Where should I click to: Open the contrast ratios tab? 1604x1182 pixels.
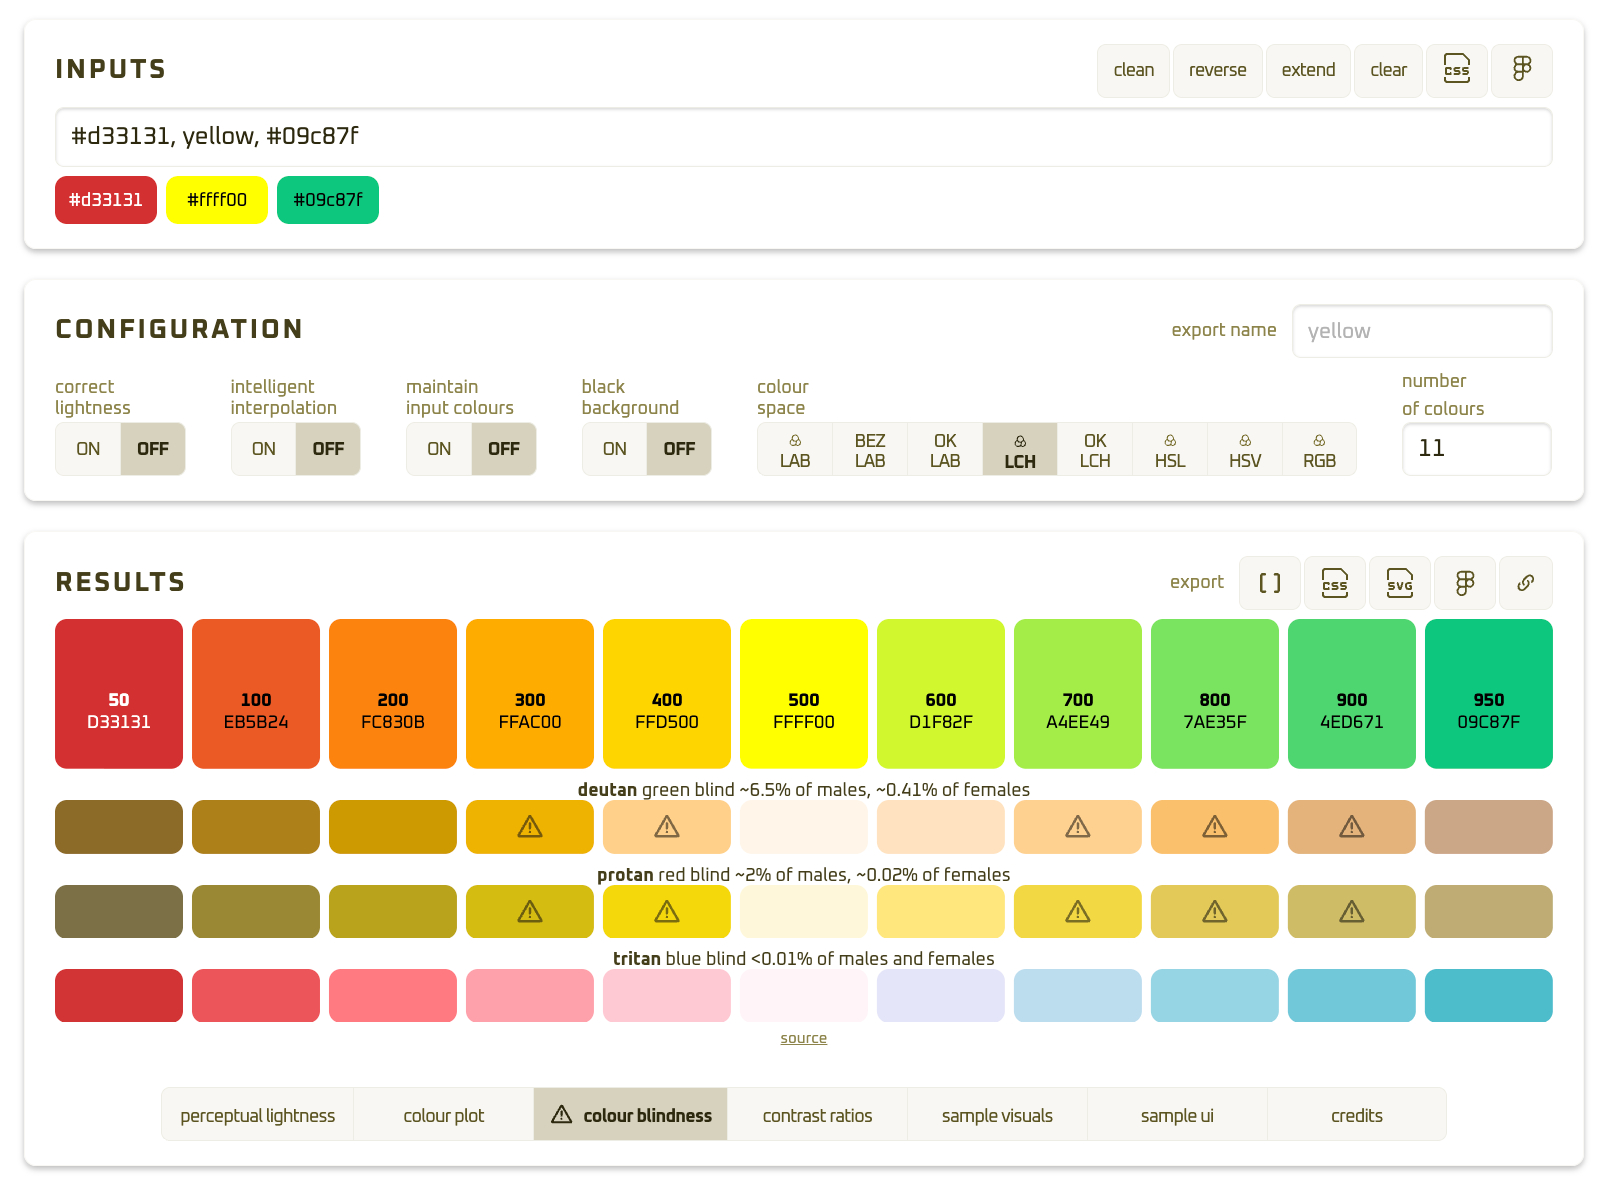[817, 1115]
